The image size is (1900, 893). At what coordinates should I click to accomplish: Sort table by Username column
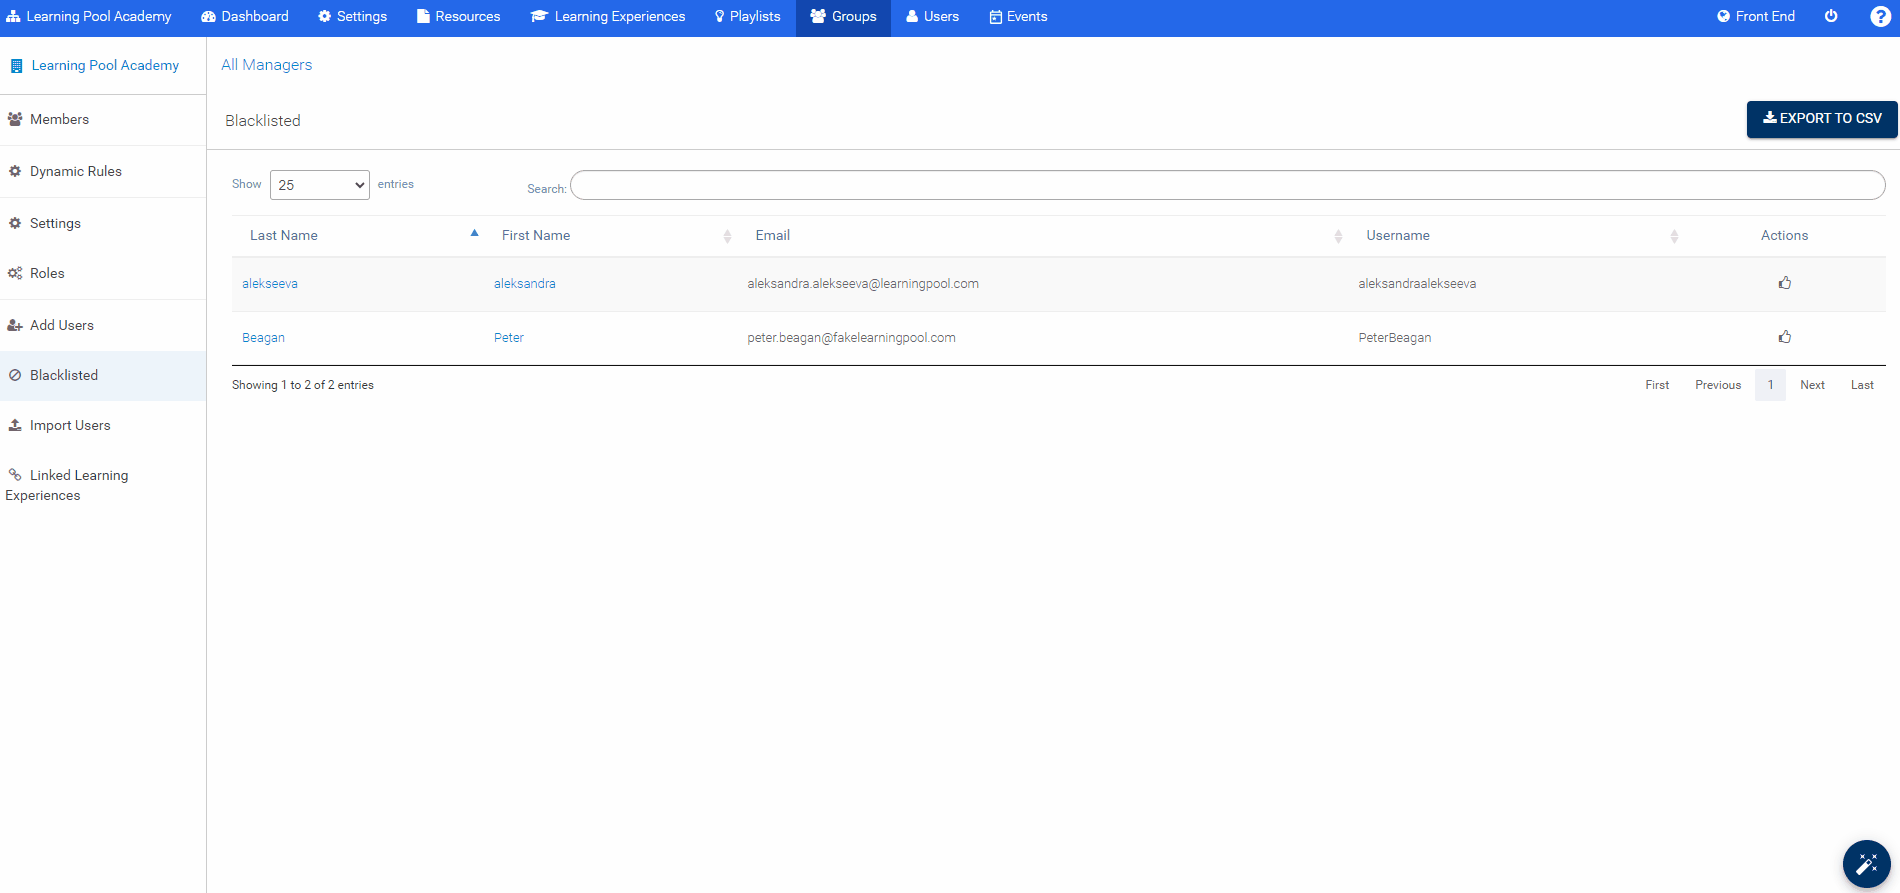coord(1398,235)
